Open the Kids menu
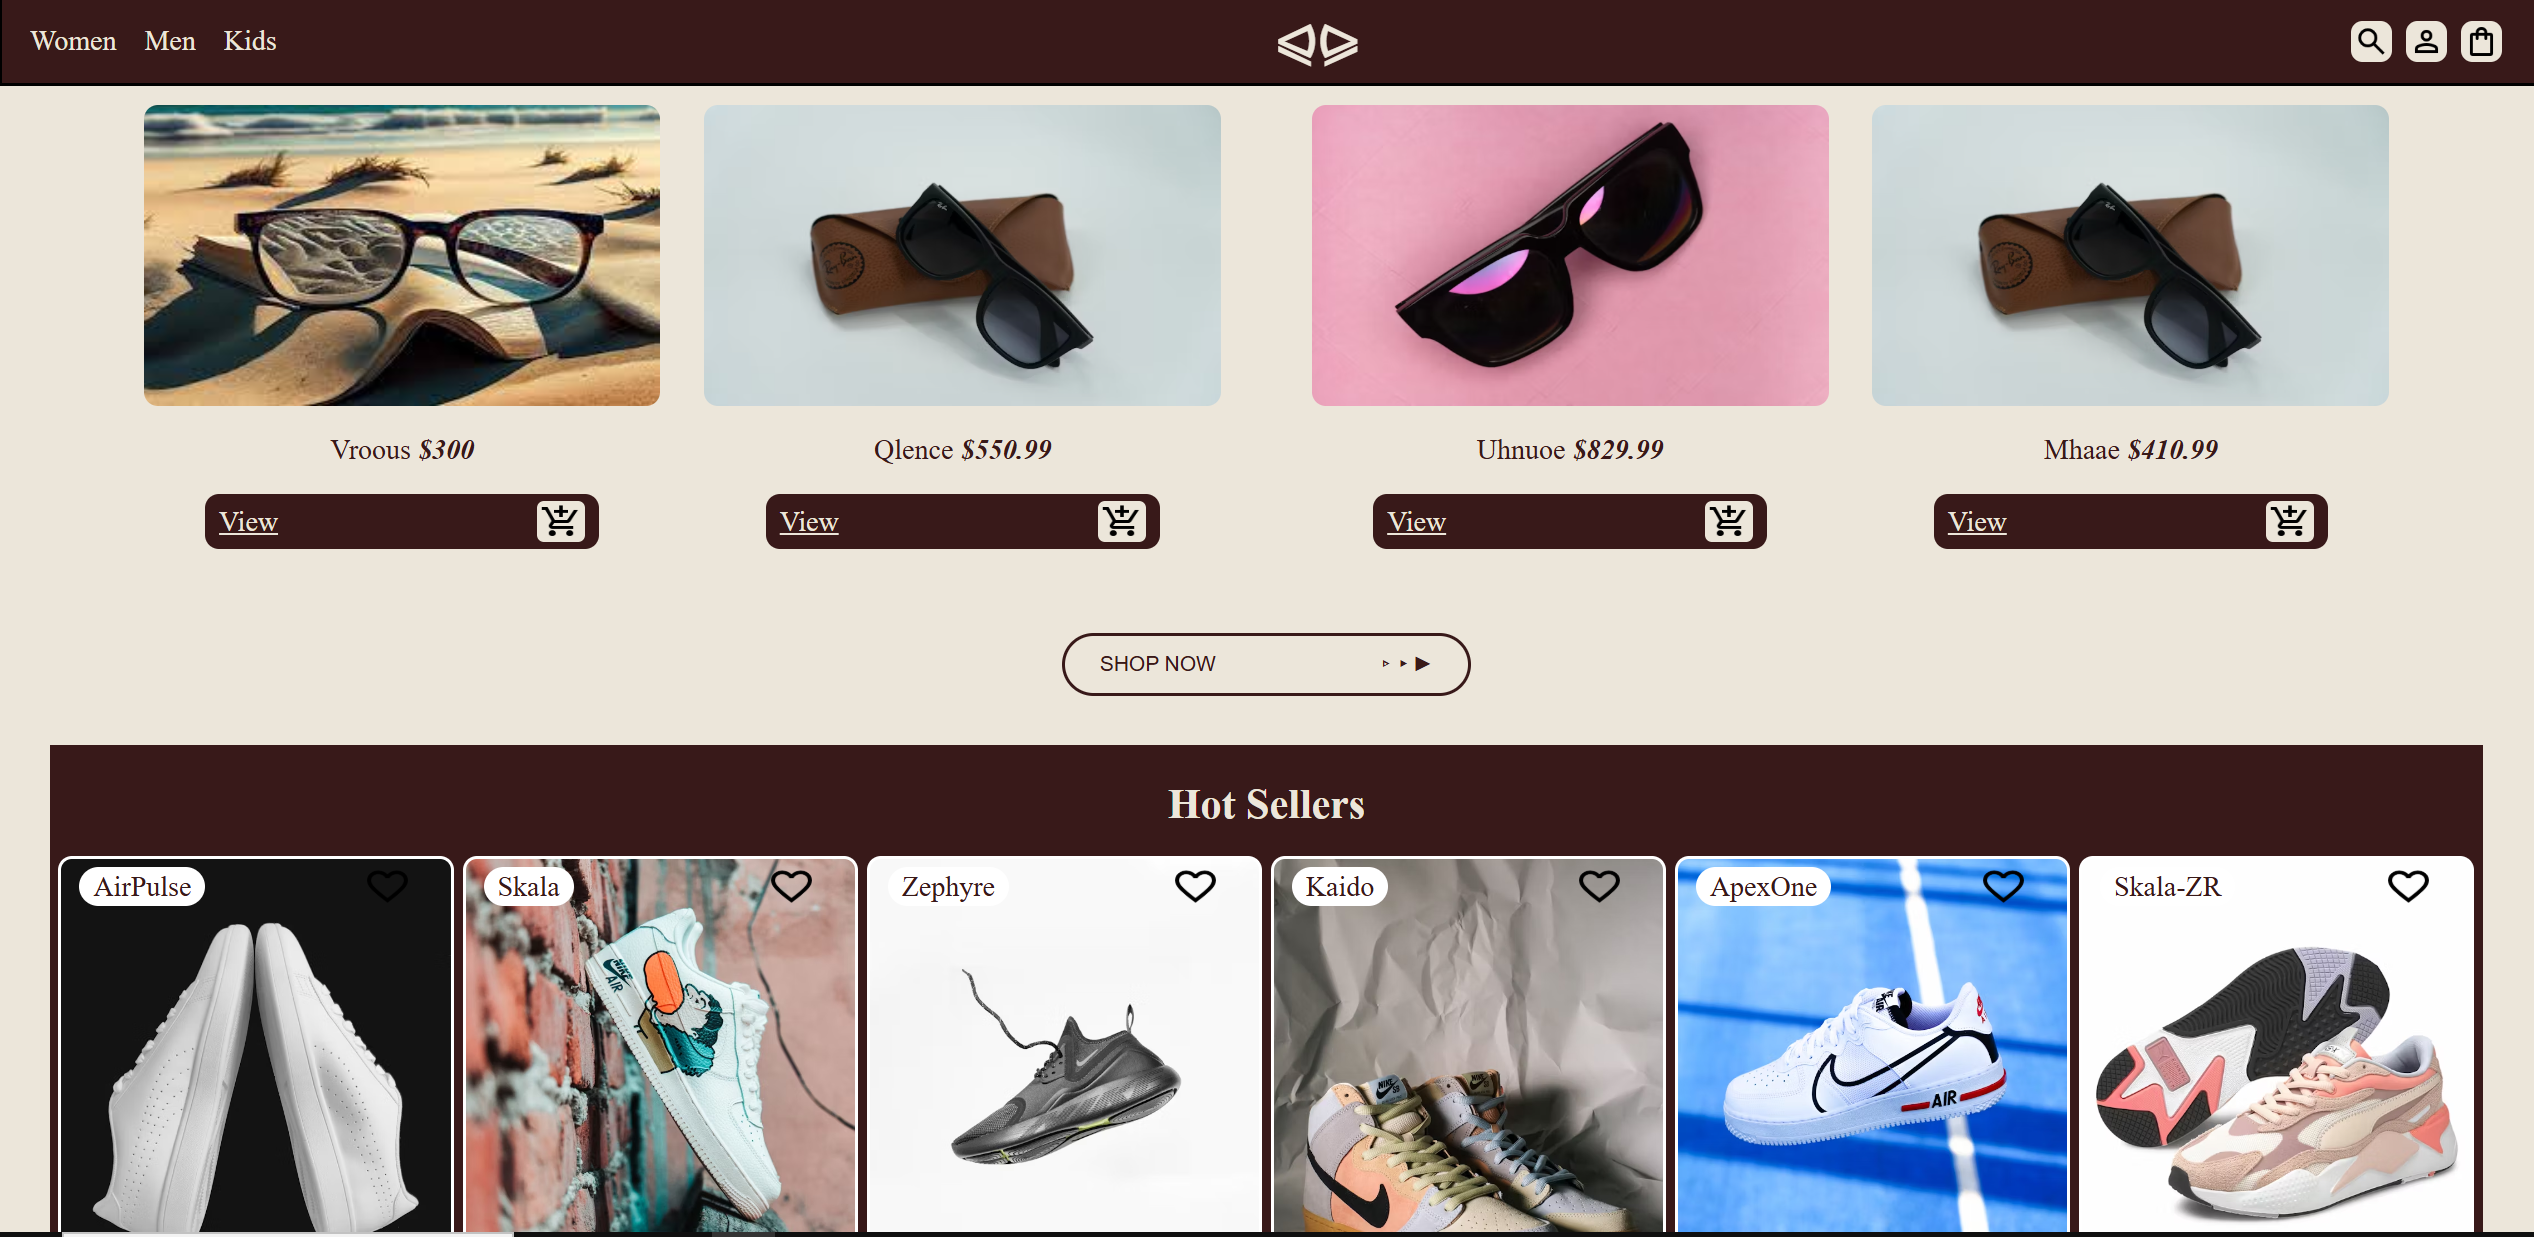Screen dimensions: 2534x1237 250,41
